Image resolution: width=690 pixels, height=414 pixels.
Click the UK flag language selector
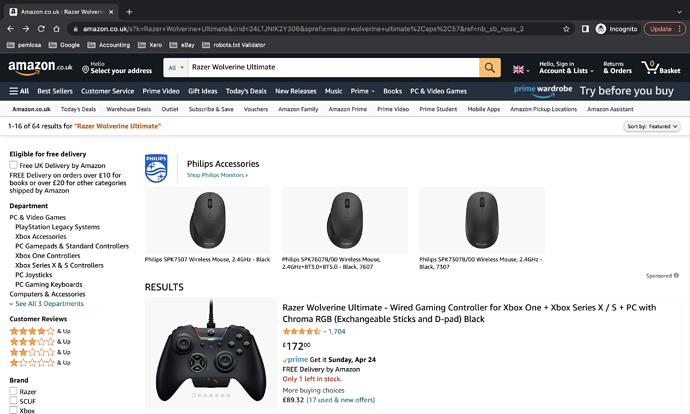520,69
